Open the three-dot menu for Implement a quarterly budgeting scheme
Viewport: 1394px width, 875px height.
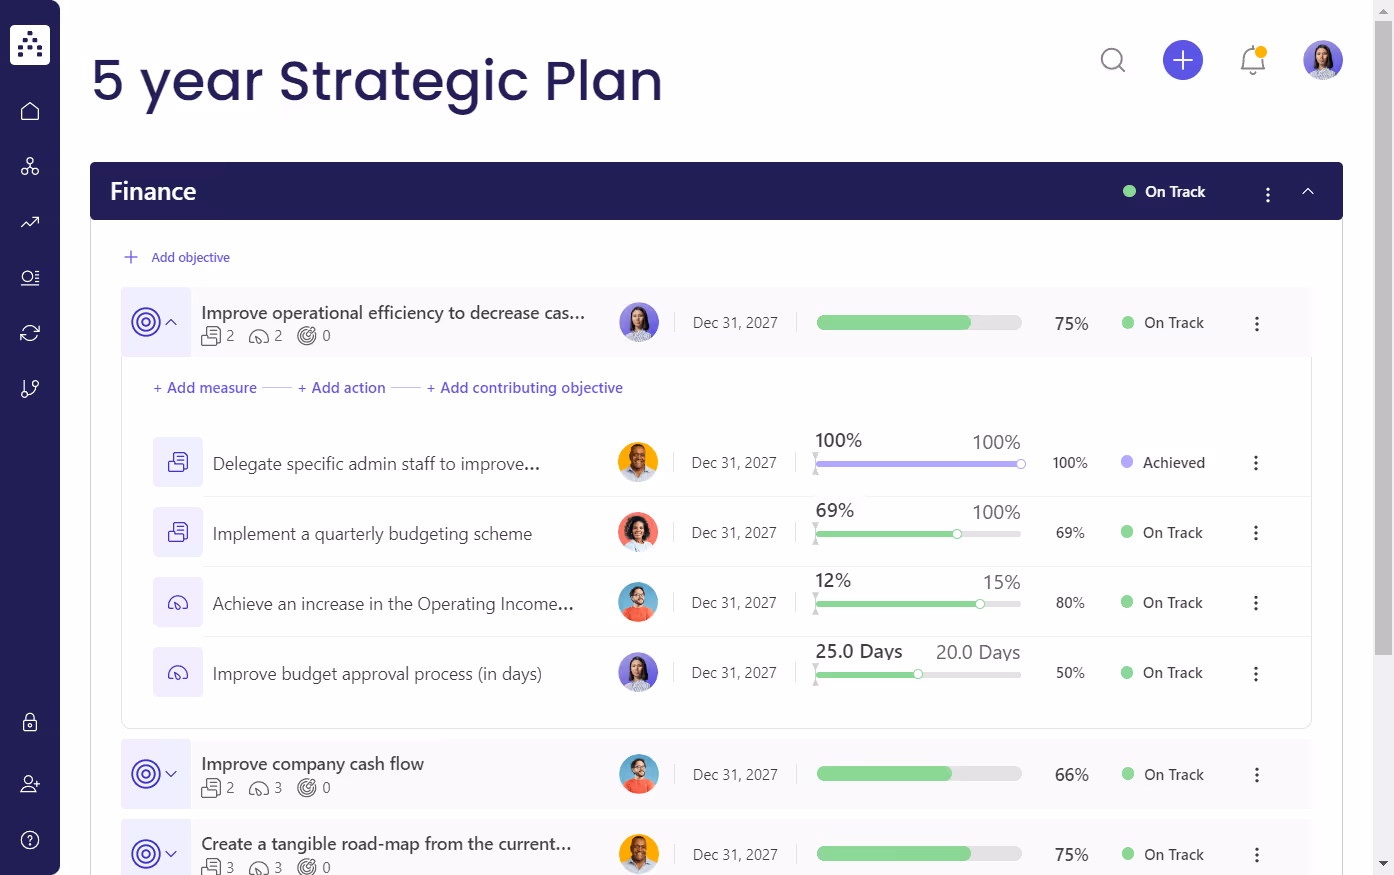pos(1256,532)
